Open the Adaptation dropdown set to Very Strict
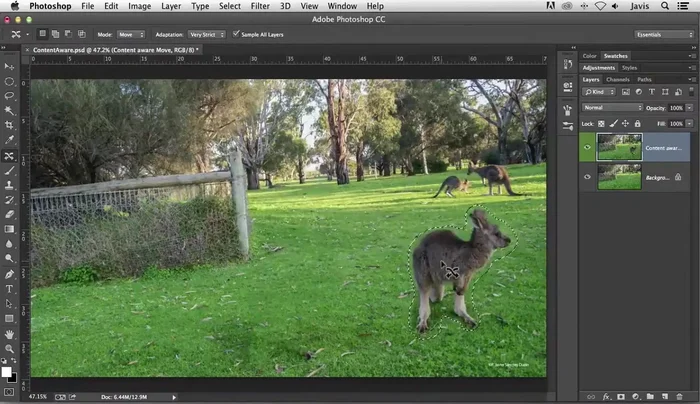The width and height of the screenshot is (700, 404). point(204,33)
